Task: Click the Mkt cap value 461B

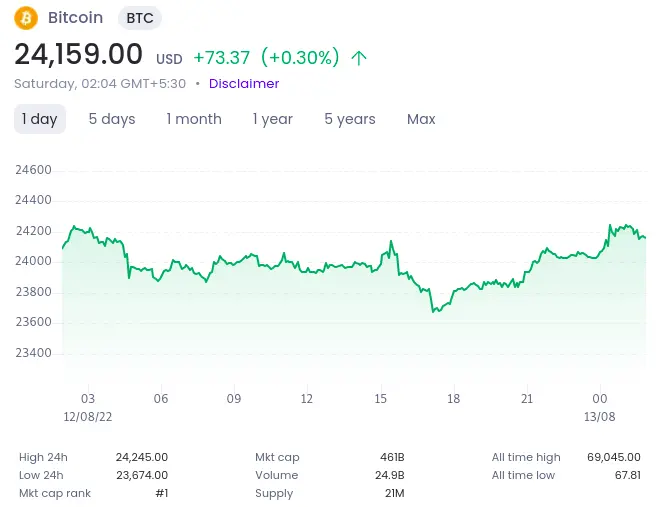Action: point(392,457)
